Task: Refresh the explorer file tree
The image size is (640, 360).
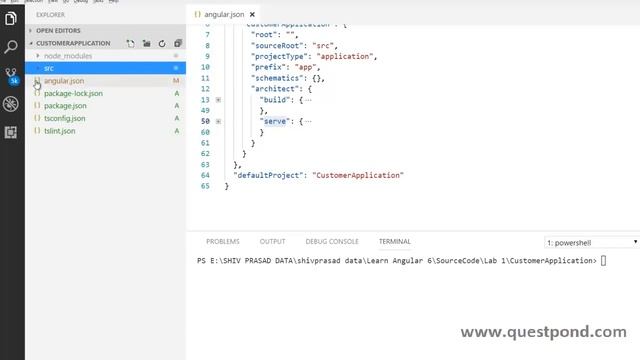Action: tap(162, 43)
